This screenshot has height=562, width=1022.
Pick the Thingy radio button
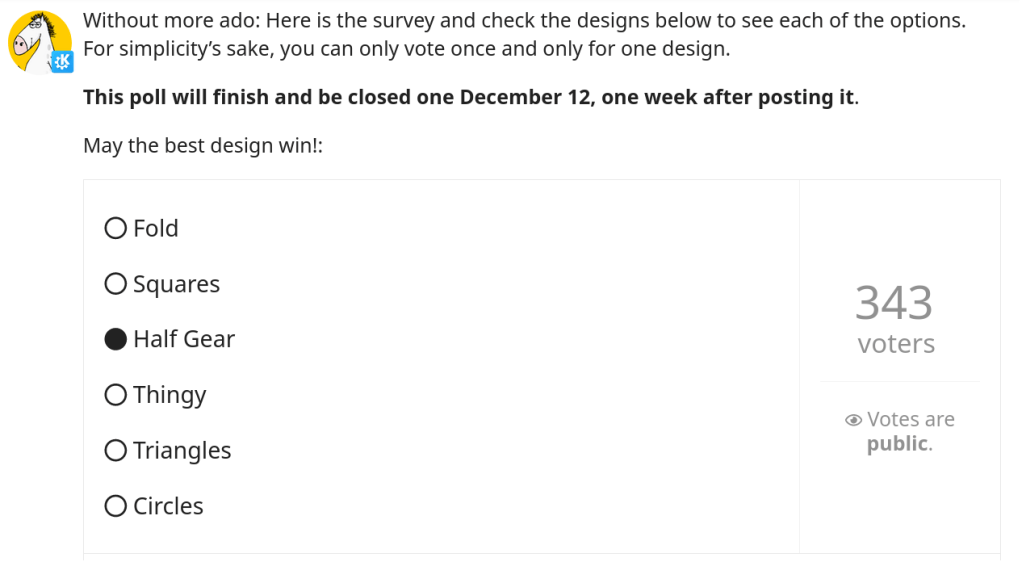[116, 395]
